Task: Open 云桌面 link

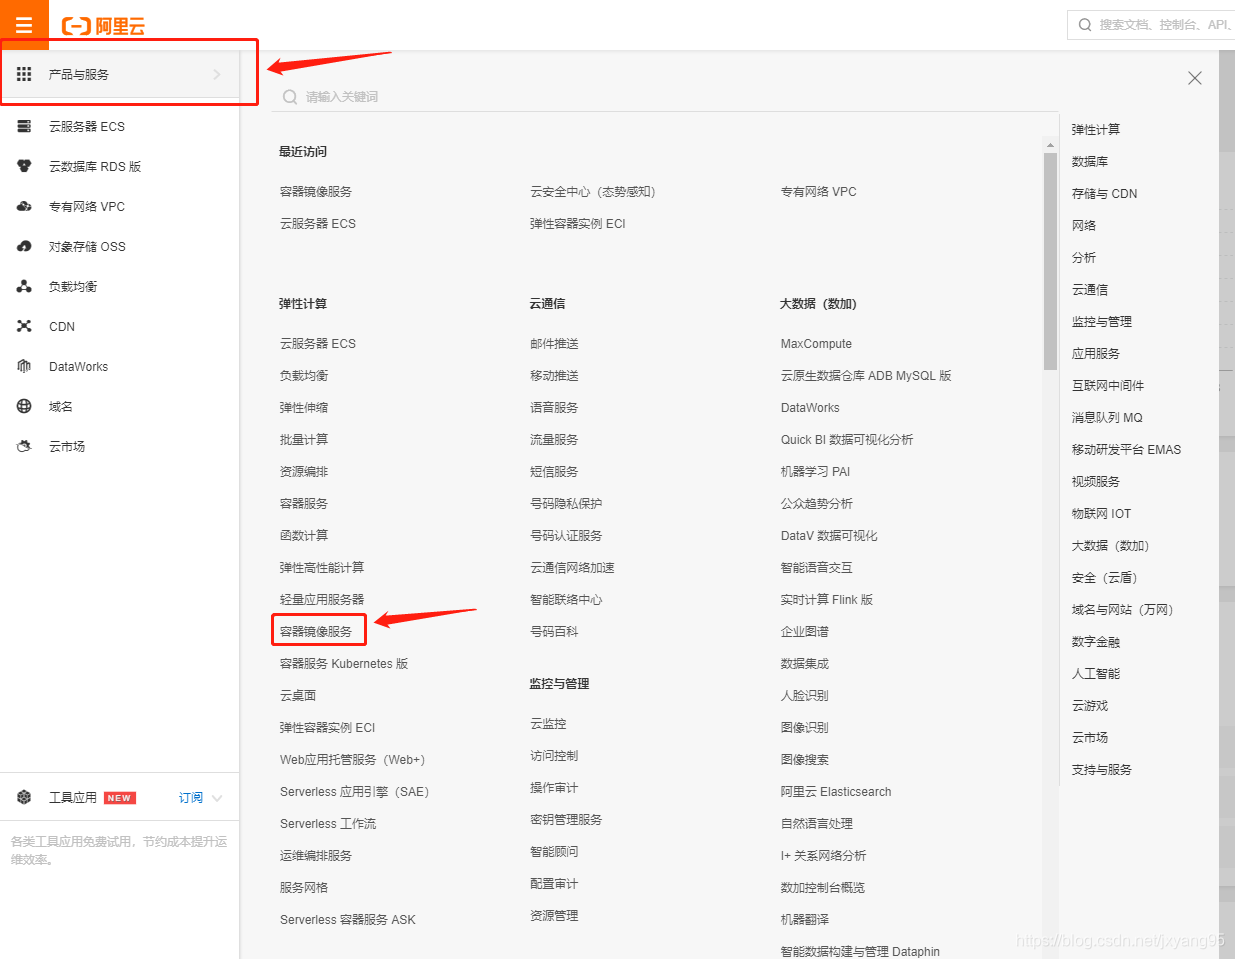Action: (x=298, y=696)
